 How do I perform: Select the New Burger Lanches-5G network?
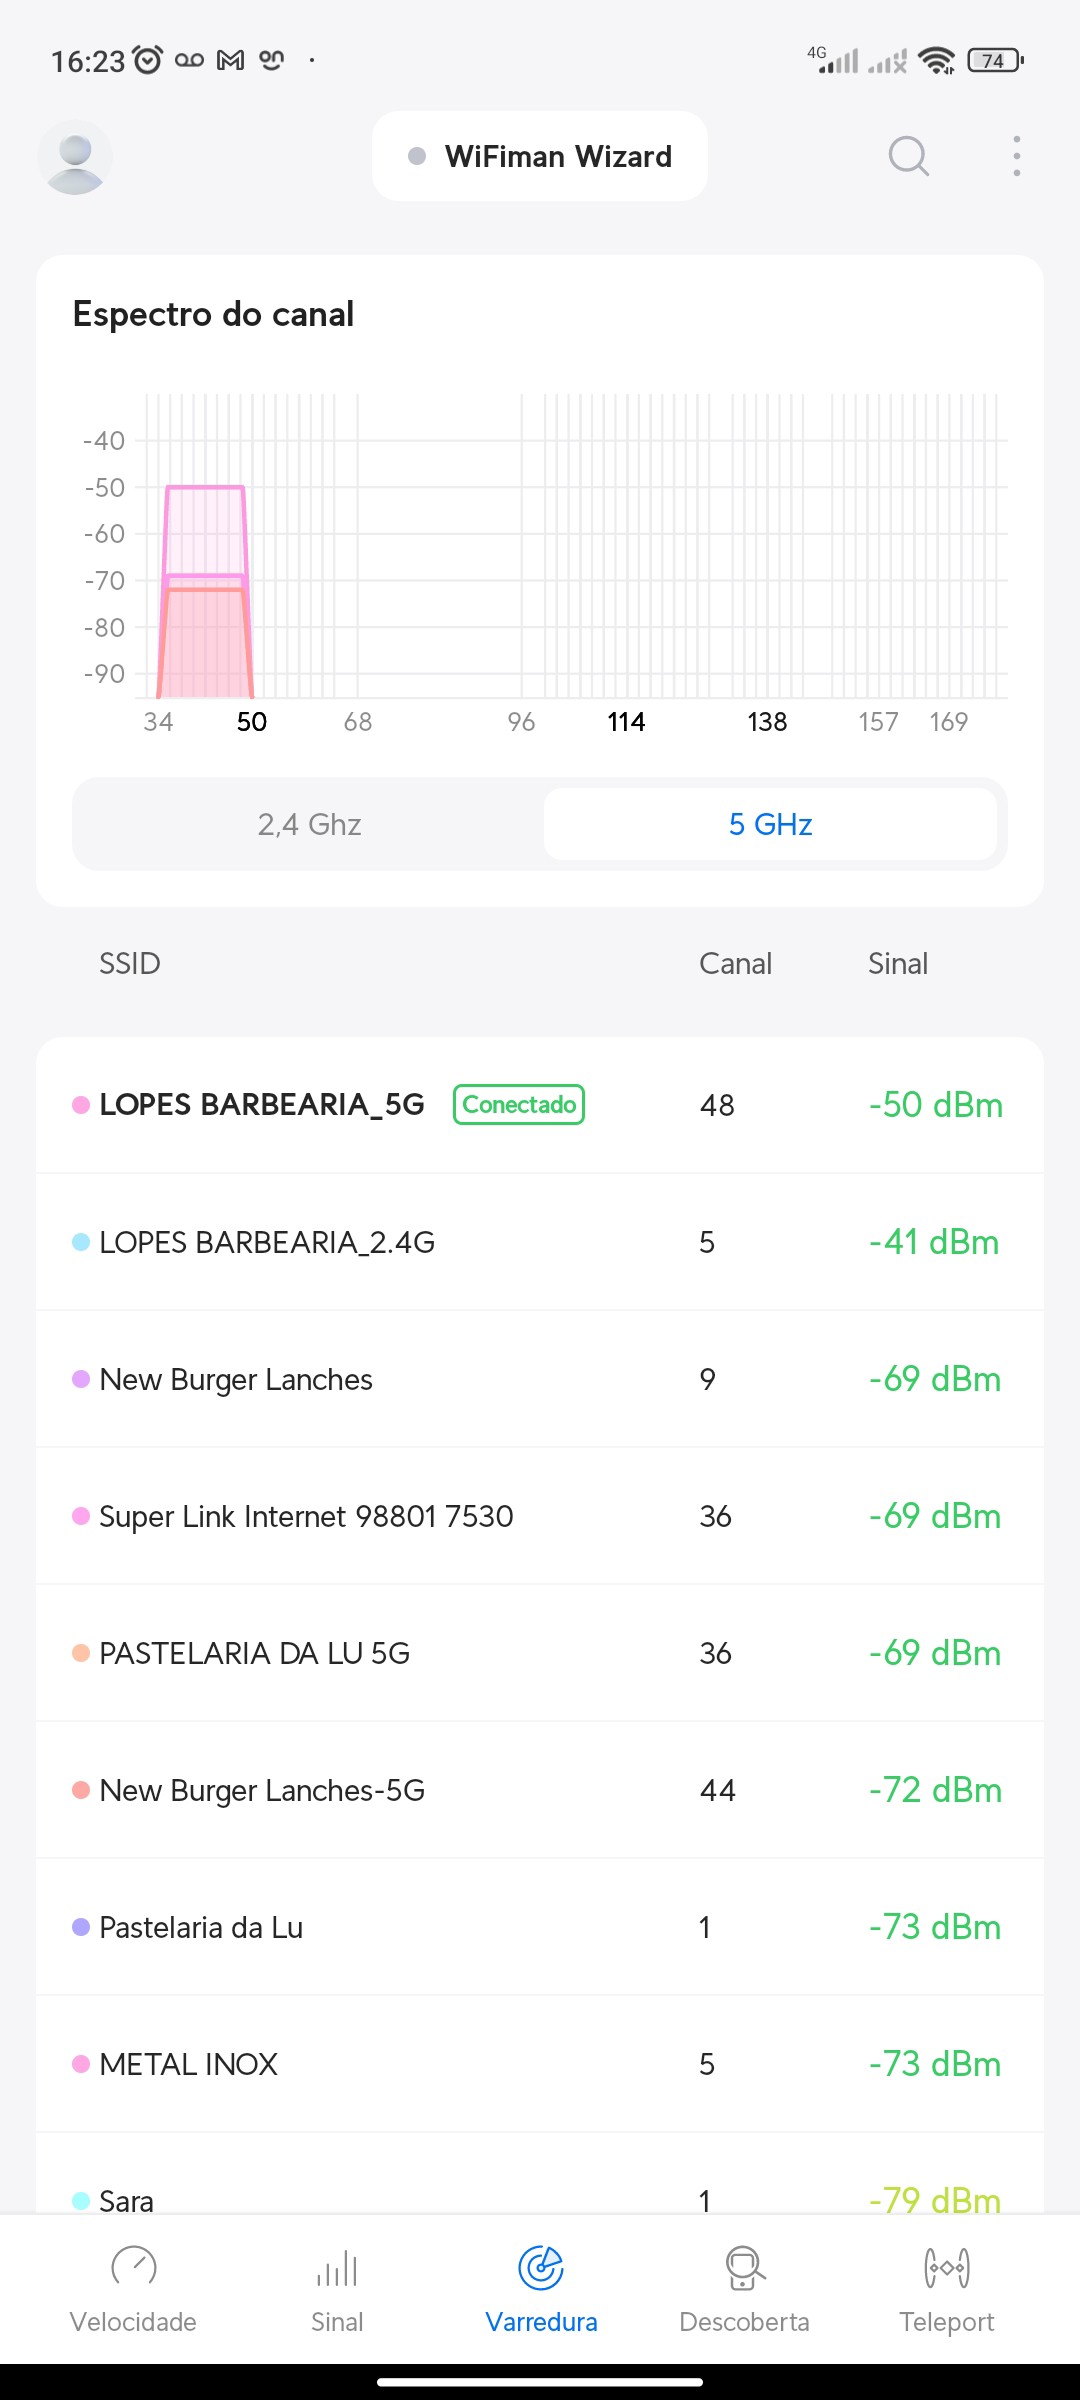[x=262, y=1790]
